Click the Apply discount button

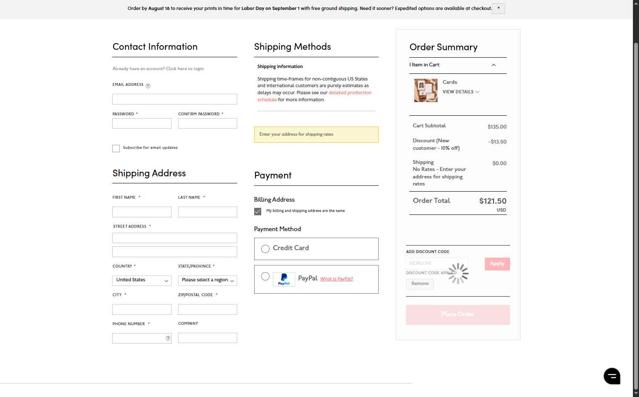coord(497,264)
